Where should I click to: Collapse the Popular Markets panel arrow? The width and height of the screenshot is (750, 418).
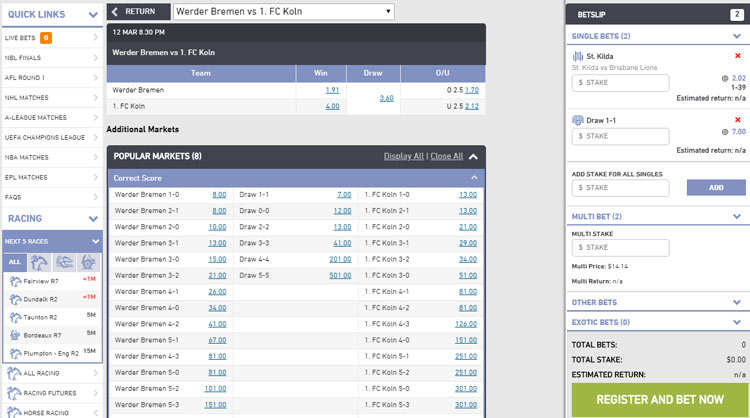click(473, 156)
